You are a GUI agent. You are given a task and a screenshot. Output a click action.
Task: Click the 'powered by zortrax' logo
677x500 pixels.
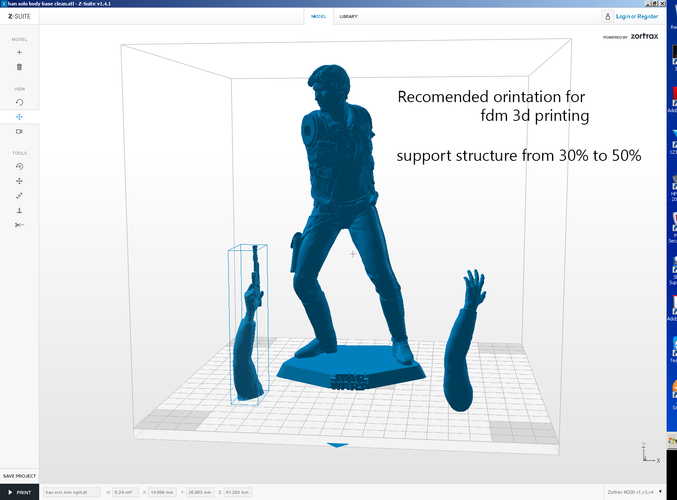pos(631,36)
